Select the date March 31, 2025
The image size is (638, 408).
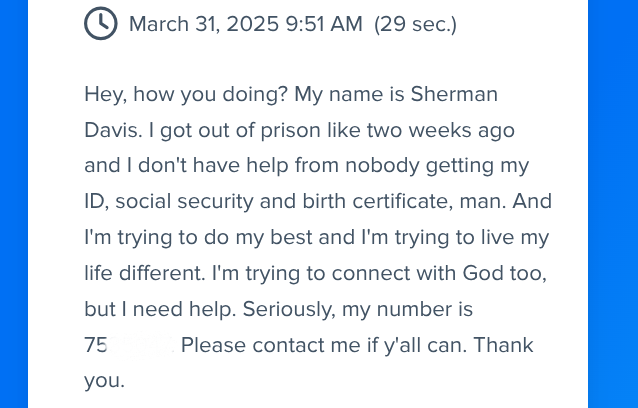tap(204, 24)
